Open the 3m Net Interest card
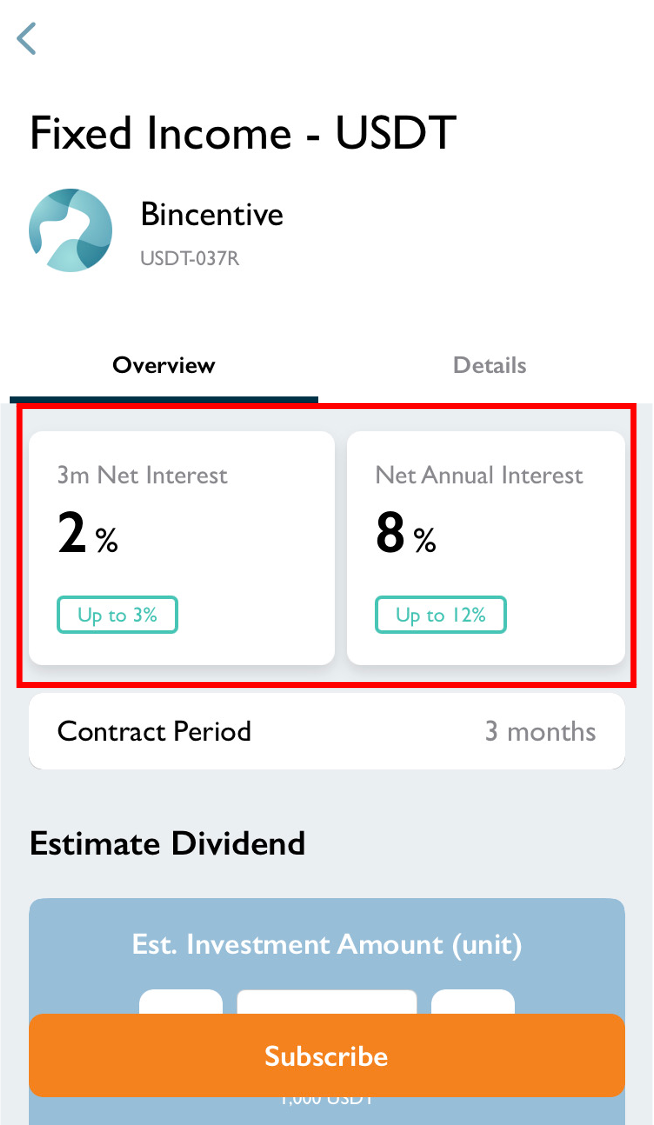Image resolution: width=654 pixels, height=1125 pixels. point(181,547)
